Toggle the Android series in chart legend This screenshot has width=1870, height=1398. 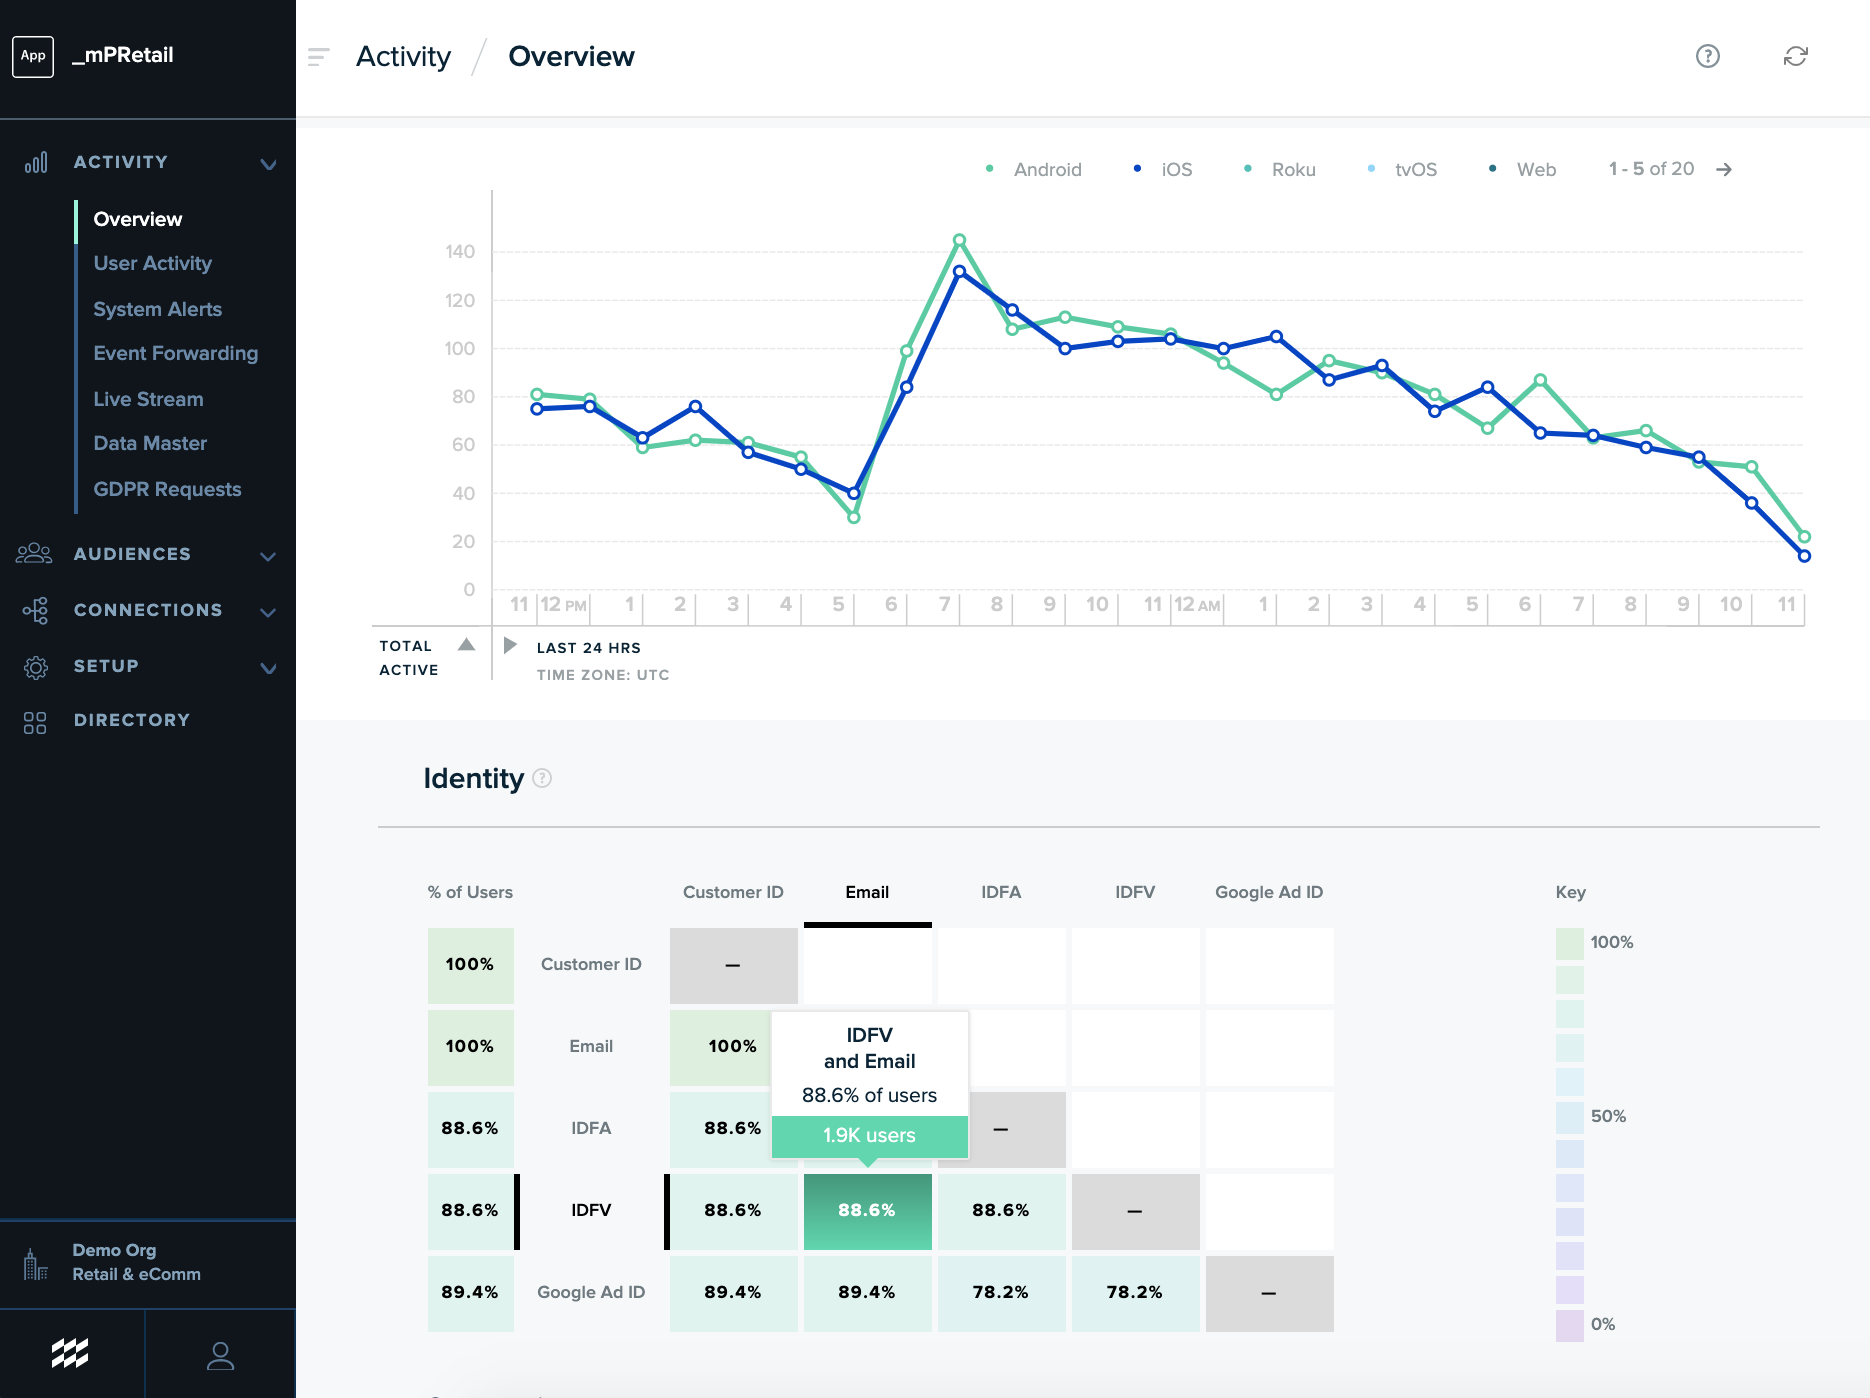click(x=1034, y=170)
